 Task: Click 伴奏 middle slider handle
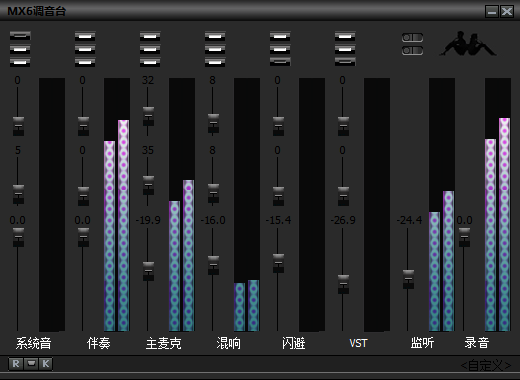pos(83,196)
